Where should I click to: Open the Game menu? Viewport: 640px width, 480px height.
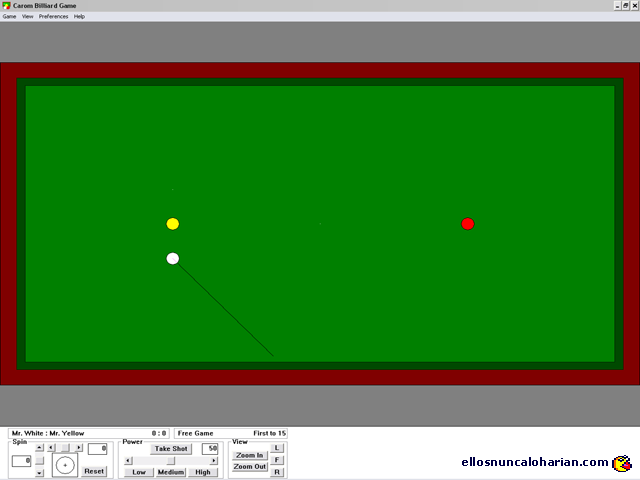pos(9,16)
